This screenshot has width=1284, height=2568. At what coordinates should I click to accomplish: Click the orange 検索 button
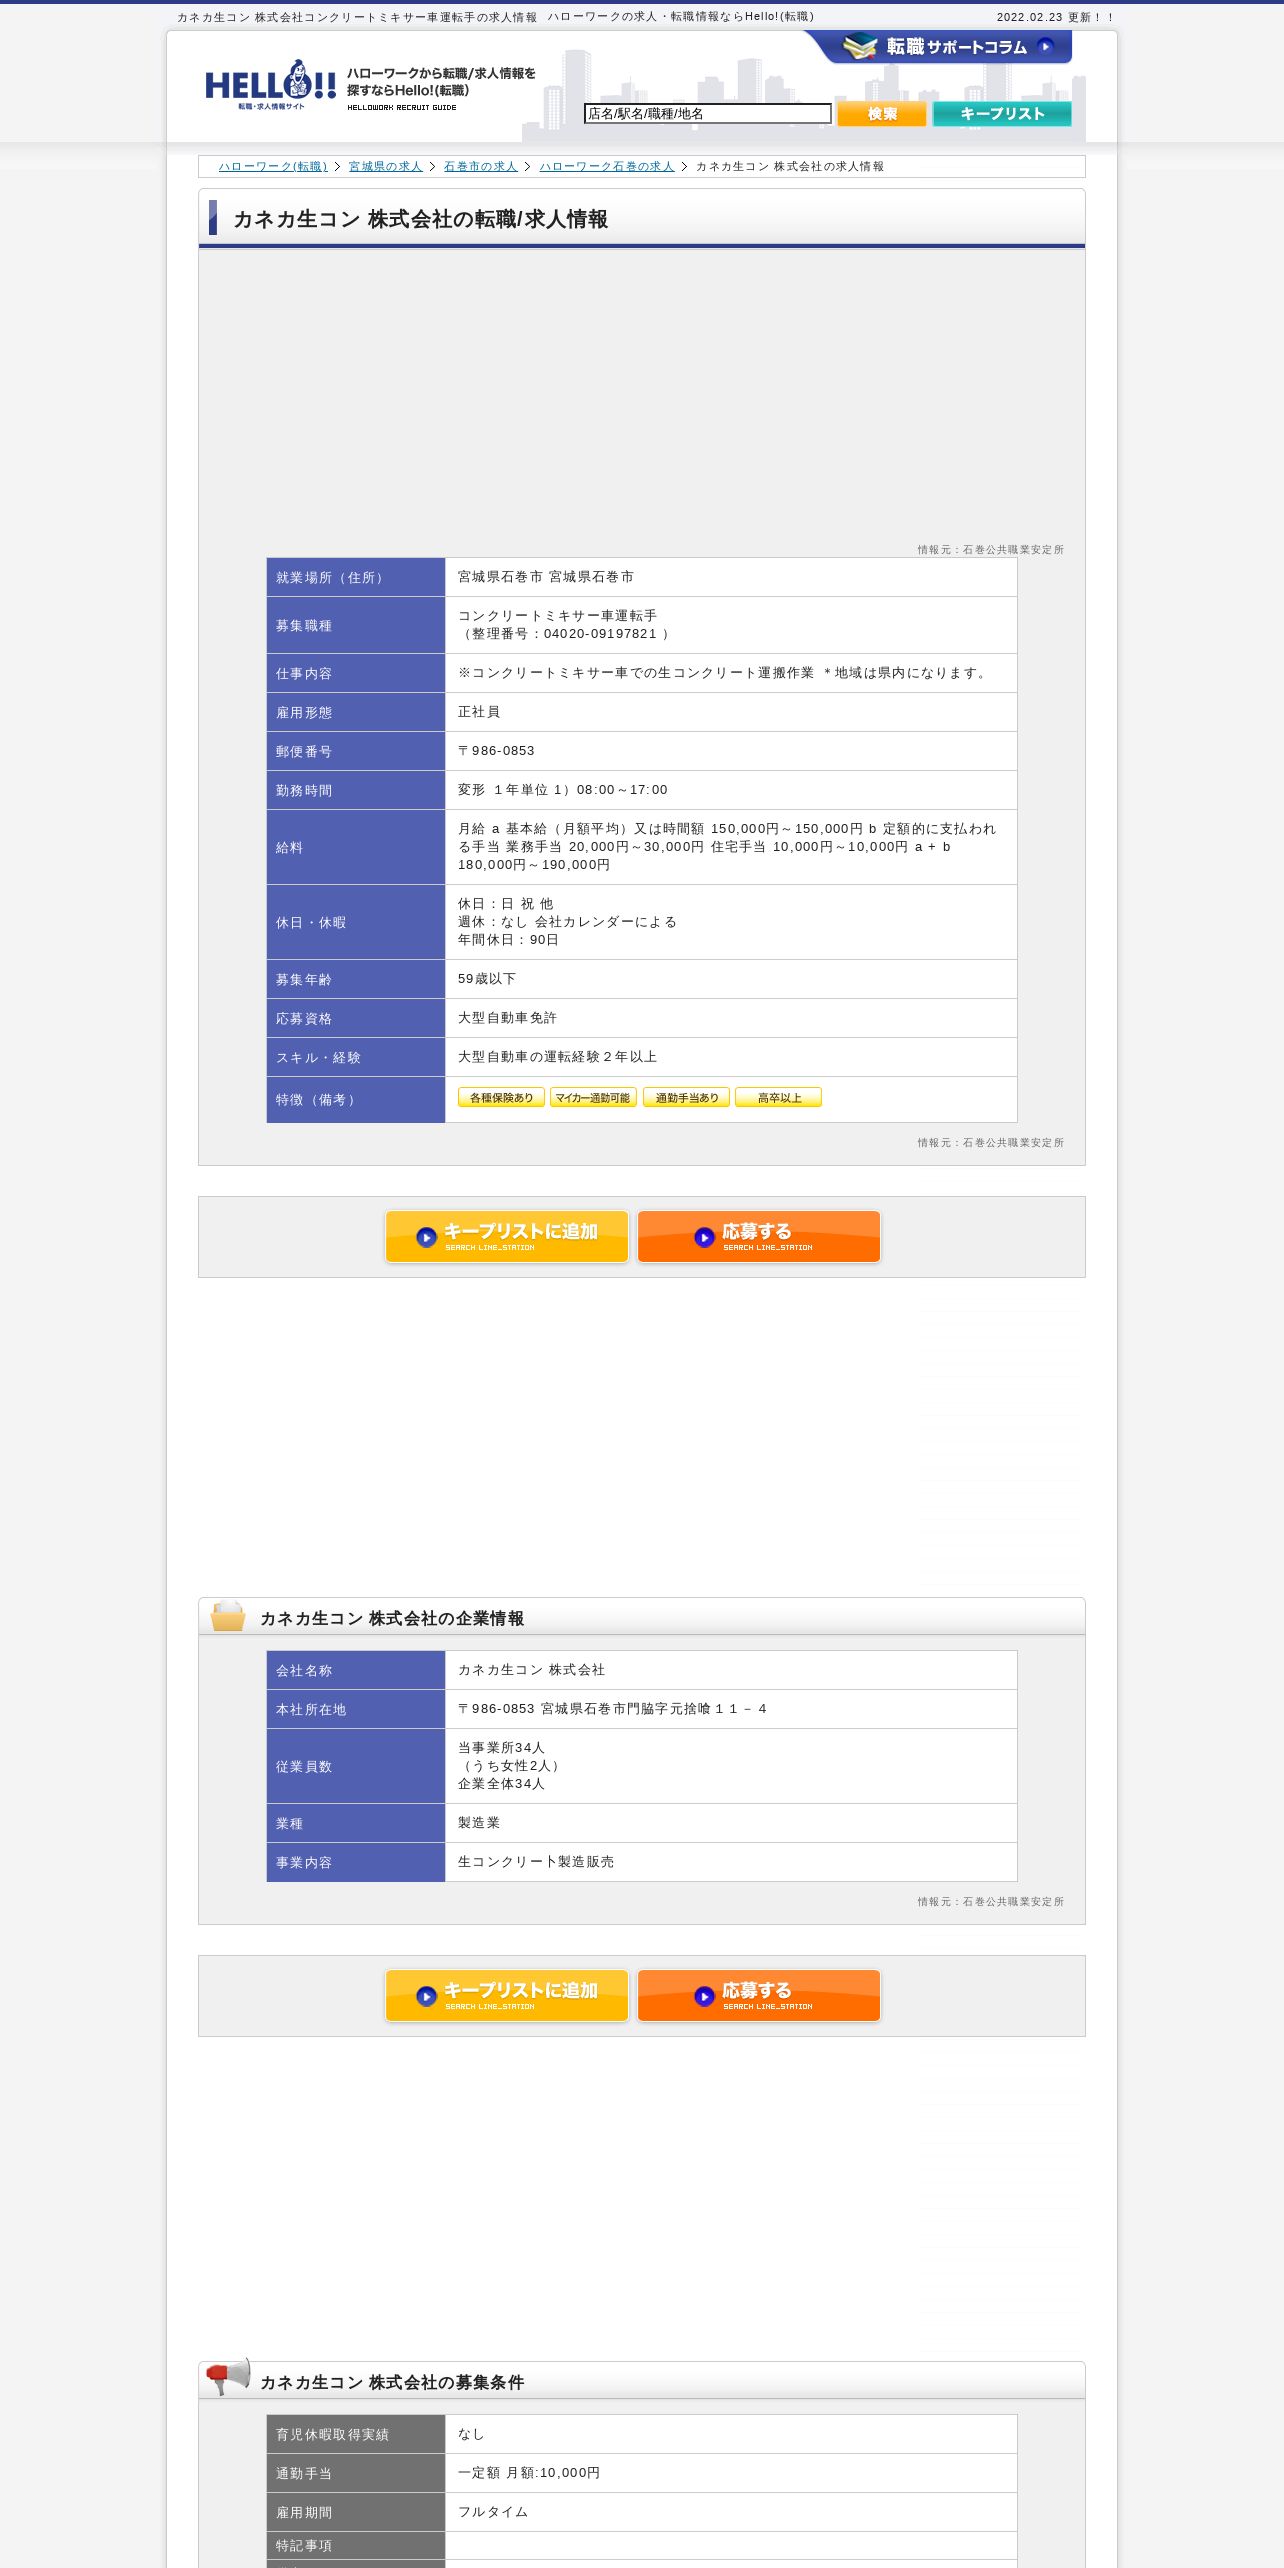pos(881,114)
